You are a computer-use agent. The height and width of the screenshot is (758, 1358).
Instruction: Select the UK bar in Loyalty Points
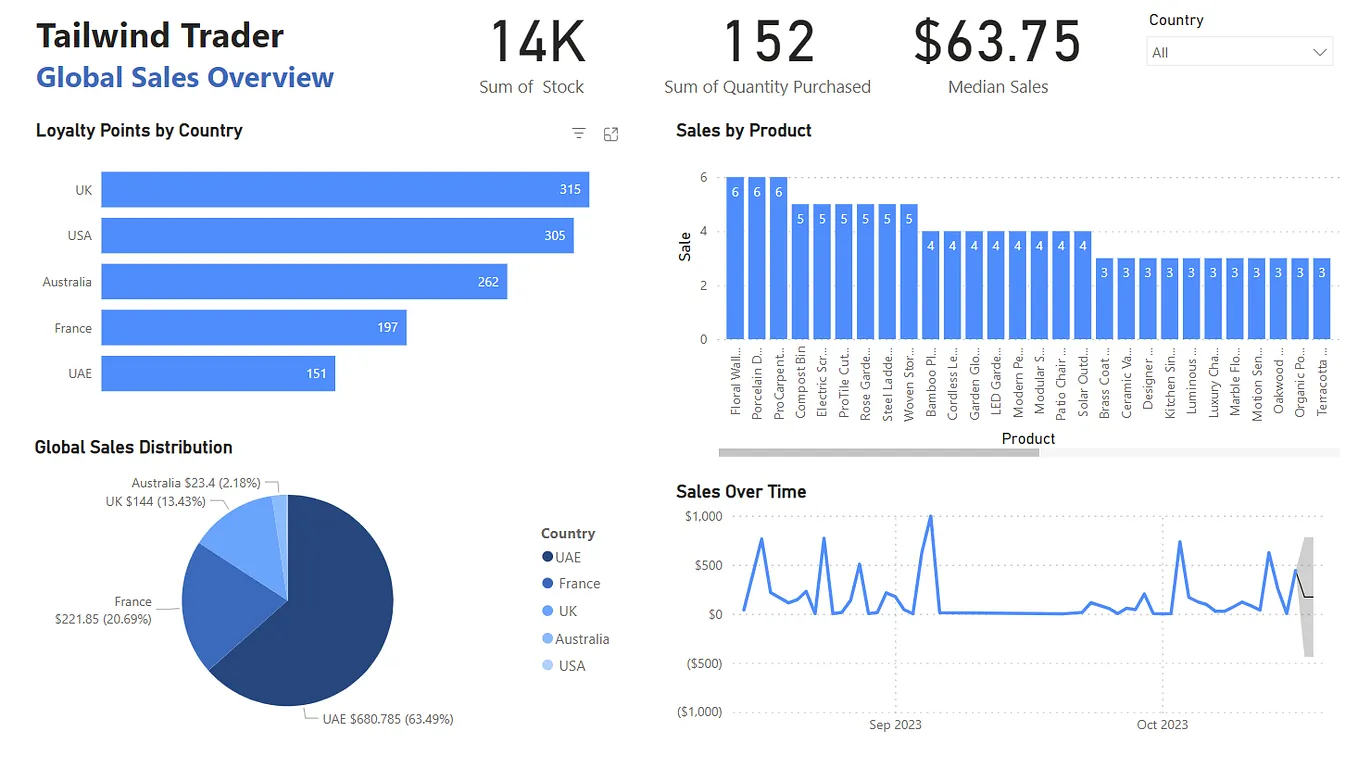pos(340,189)
